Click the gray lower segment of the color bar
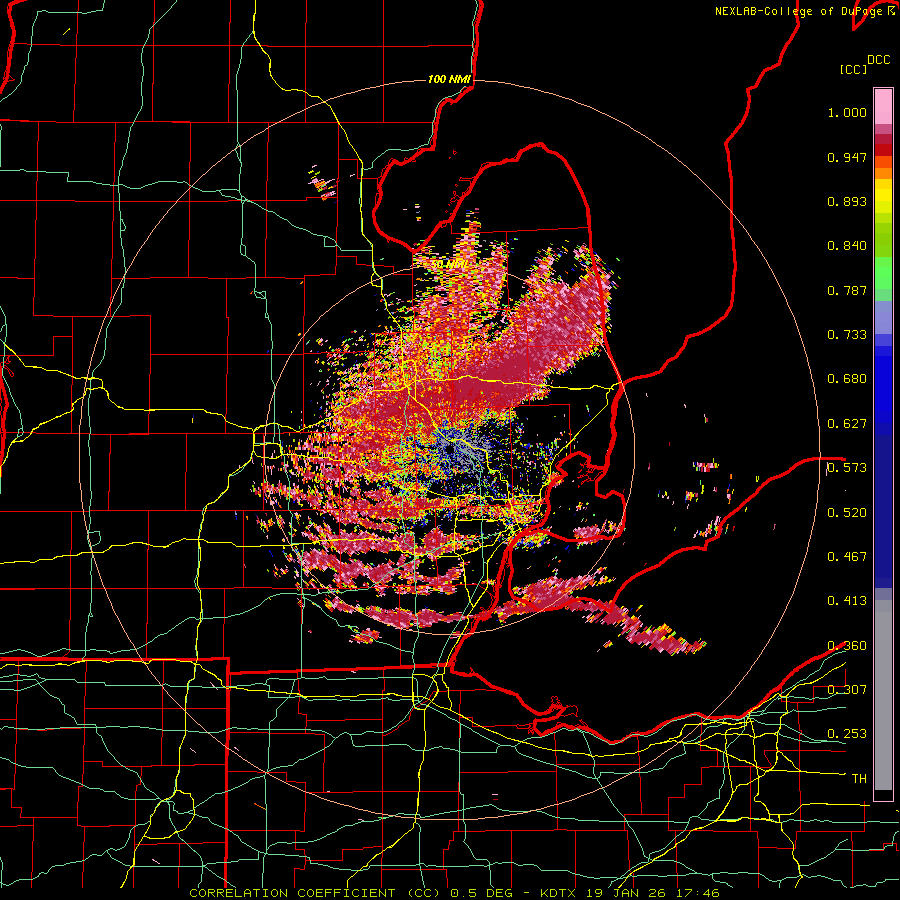This screenshot has height=900, width=900. tap(883, 695)
